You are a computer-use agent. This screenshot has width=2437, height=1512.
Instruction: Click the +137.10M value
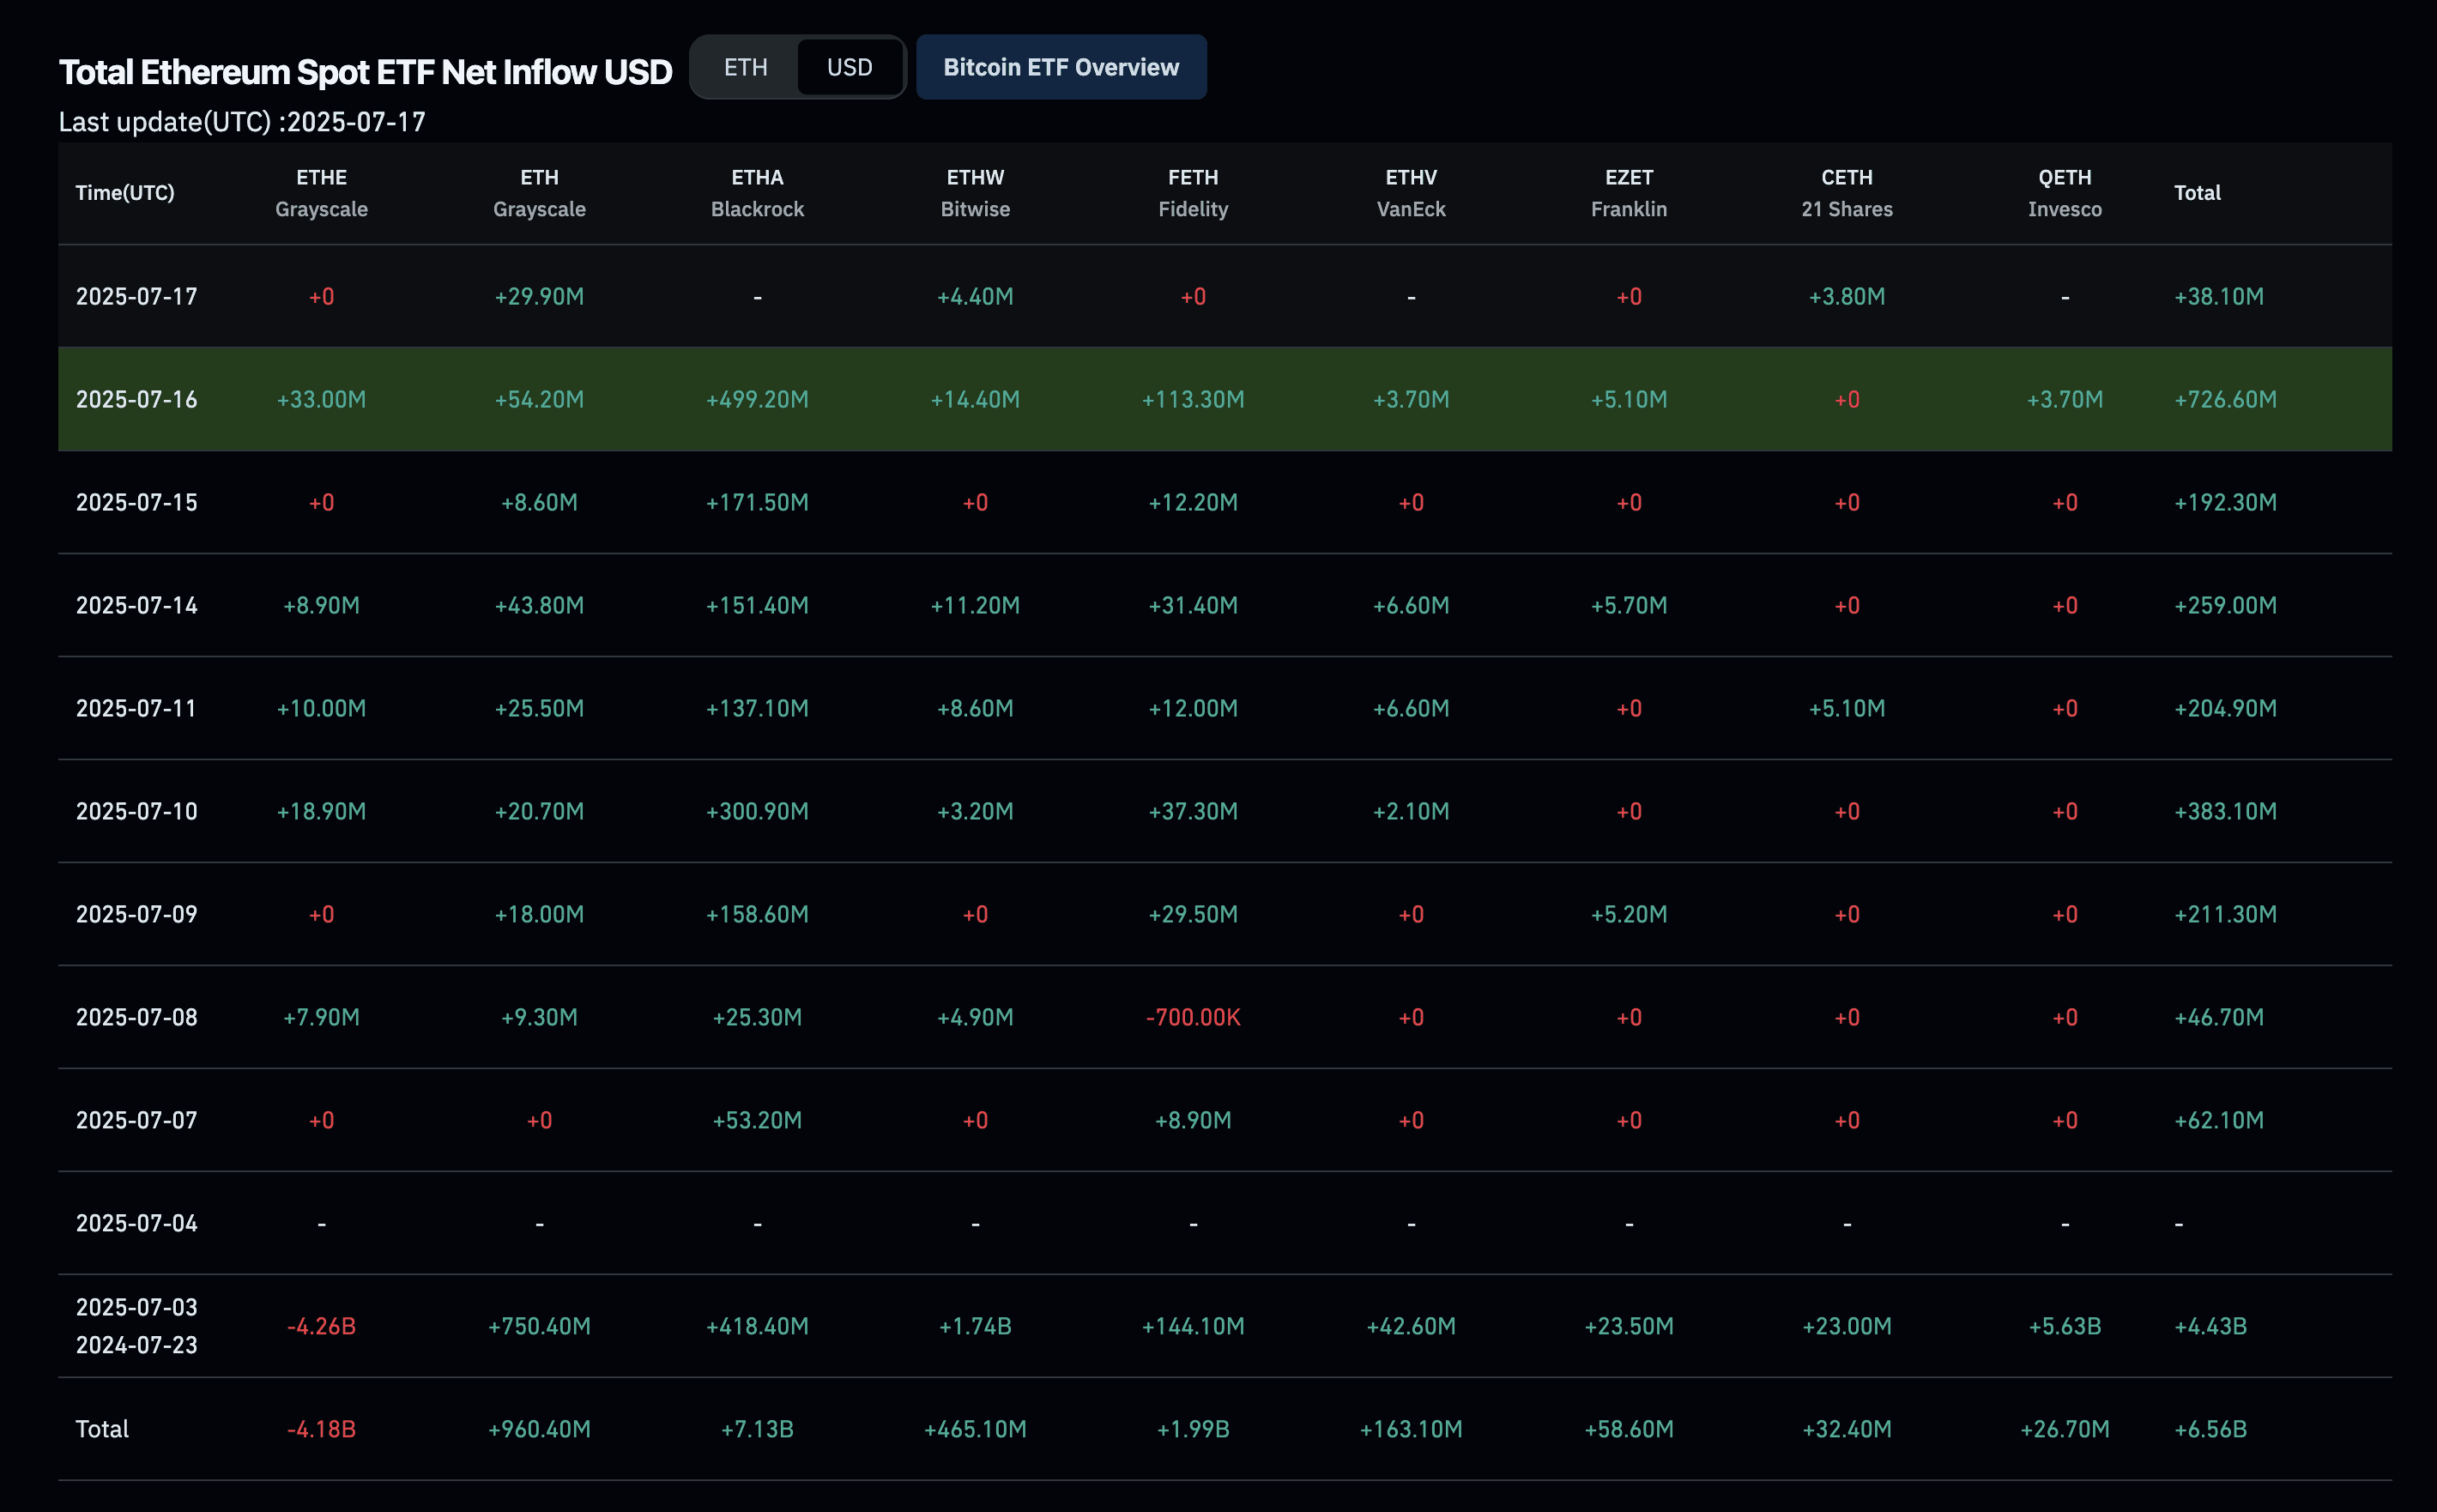[757, 709]
